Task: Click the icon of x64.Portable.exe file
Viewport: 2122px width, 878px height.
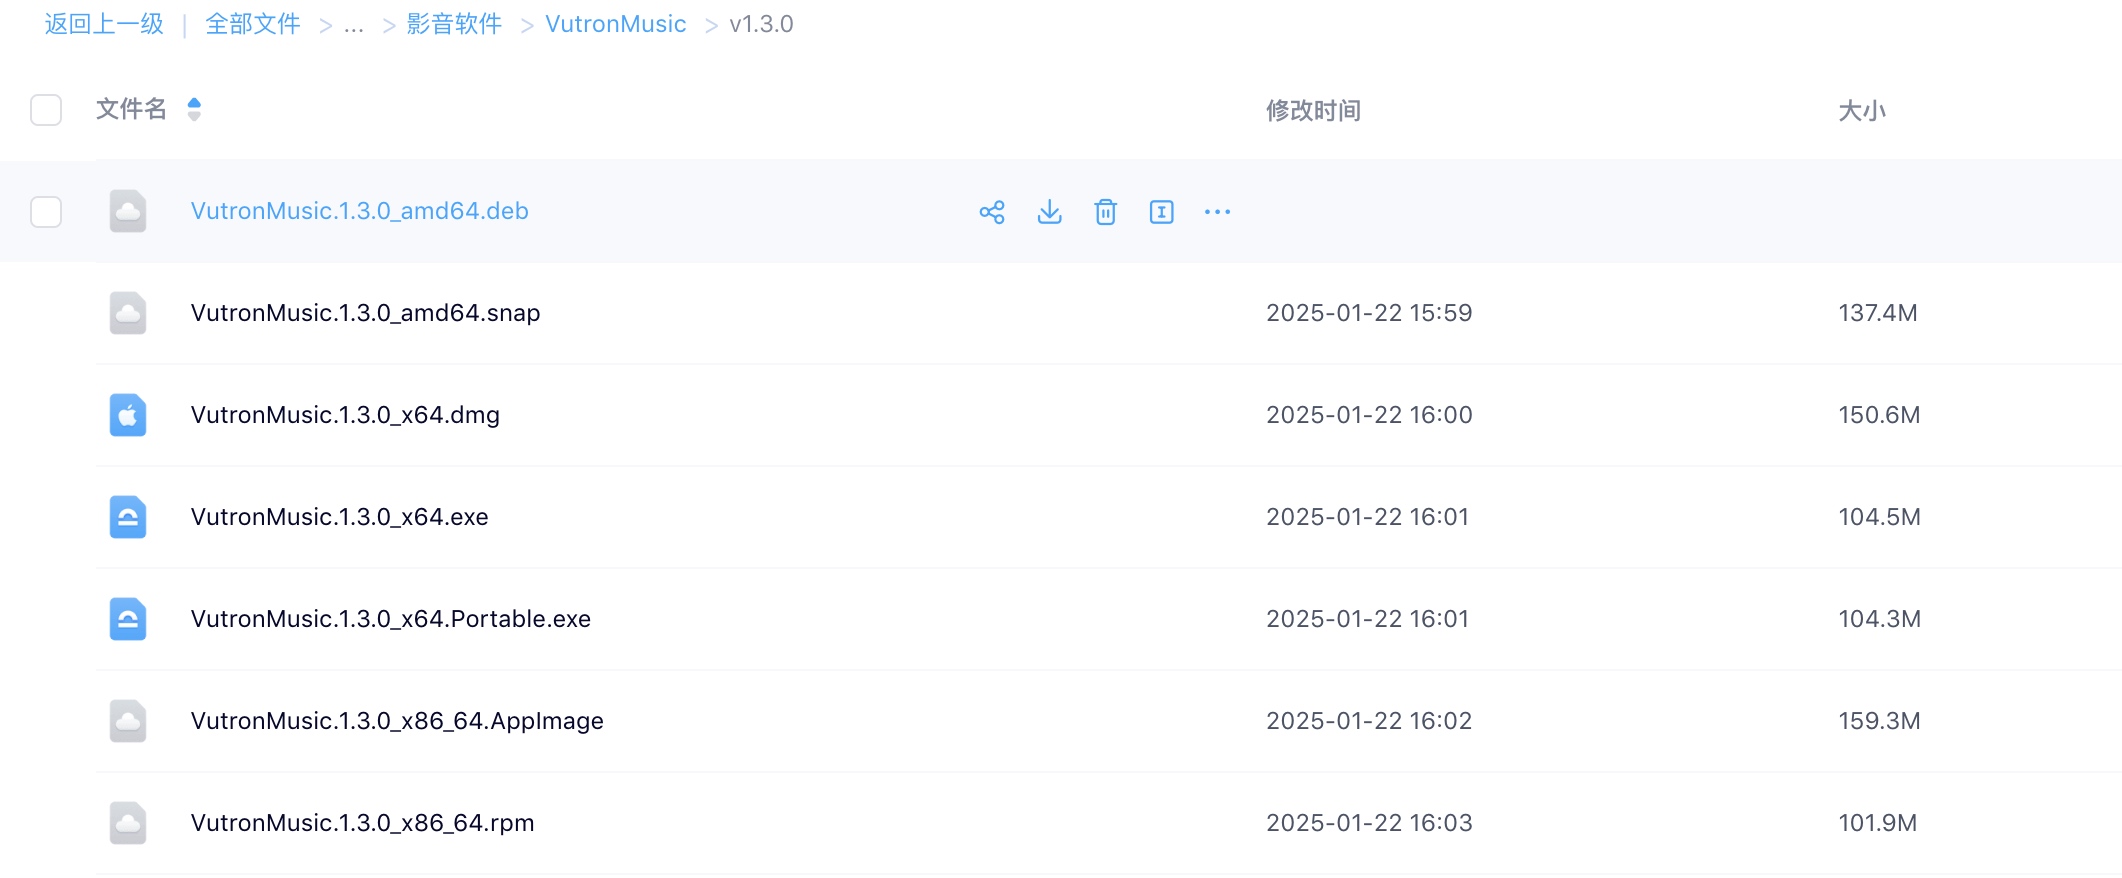Action: coord(128,619)
